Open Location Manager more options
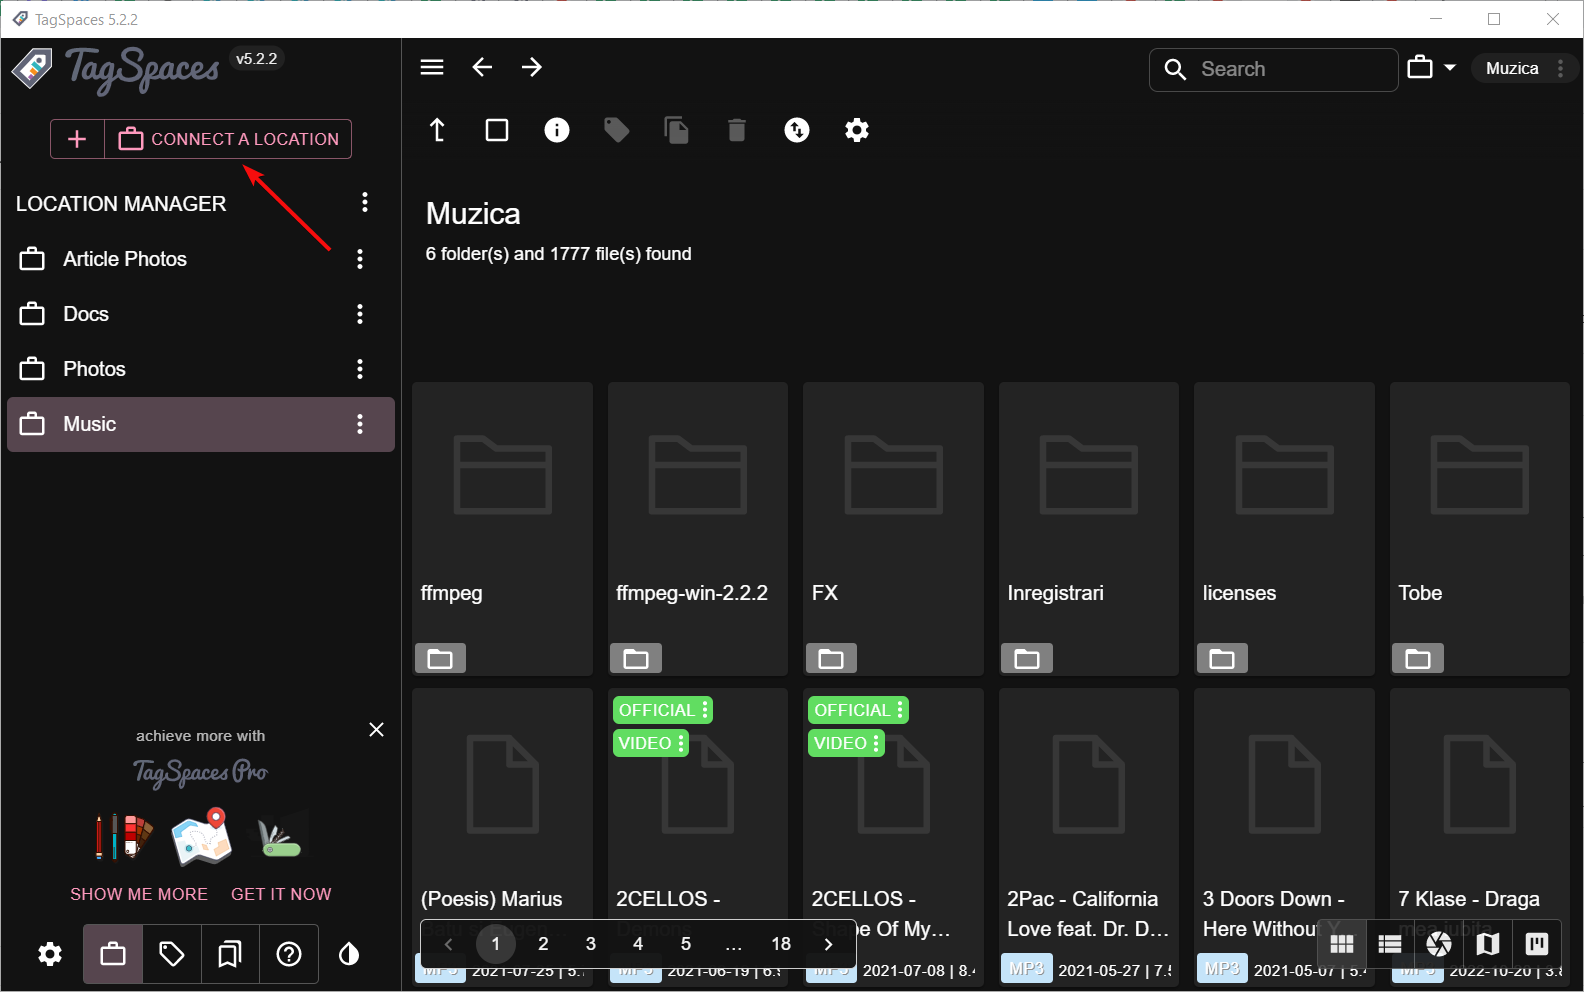Image resolution: width=1584 pixels, height=992 pixels. [x=365, y=203]
